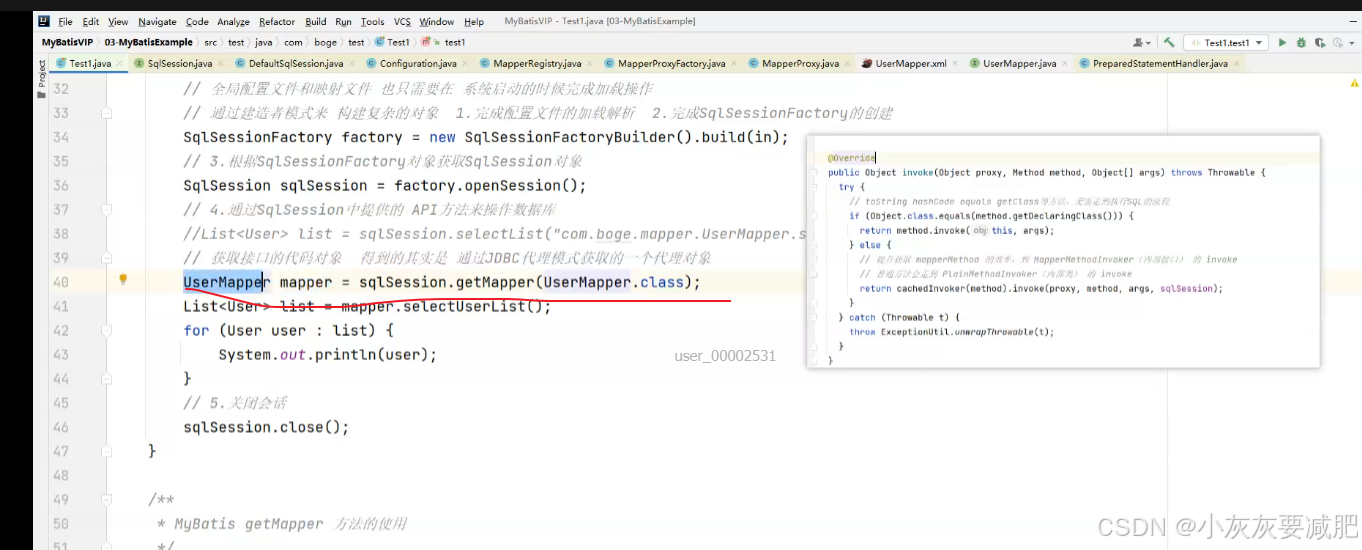Switch to the Configuration.java tab
Screen dimensions: 1362x550
[x=417, y=64]
